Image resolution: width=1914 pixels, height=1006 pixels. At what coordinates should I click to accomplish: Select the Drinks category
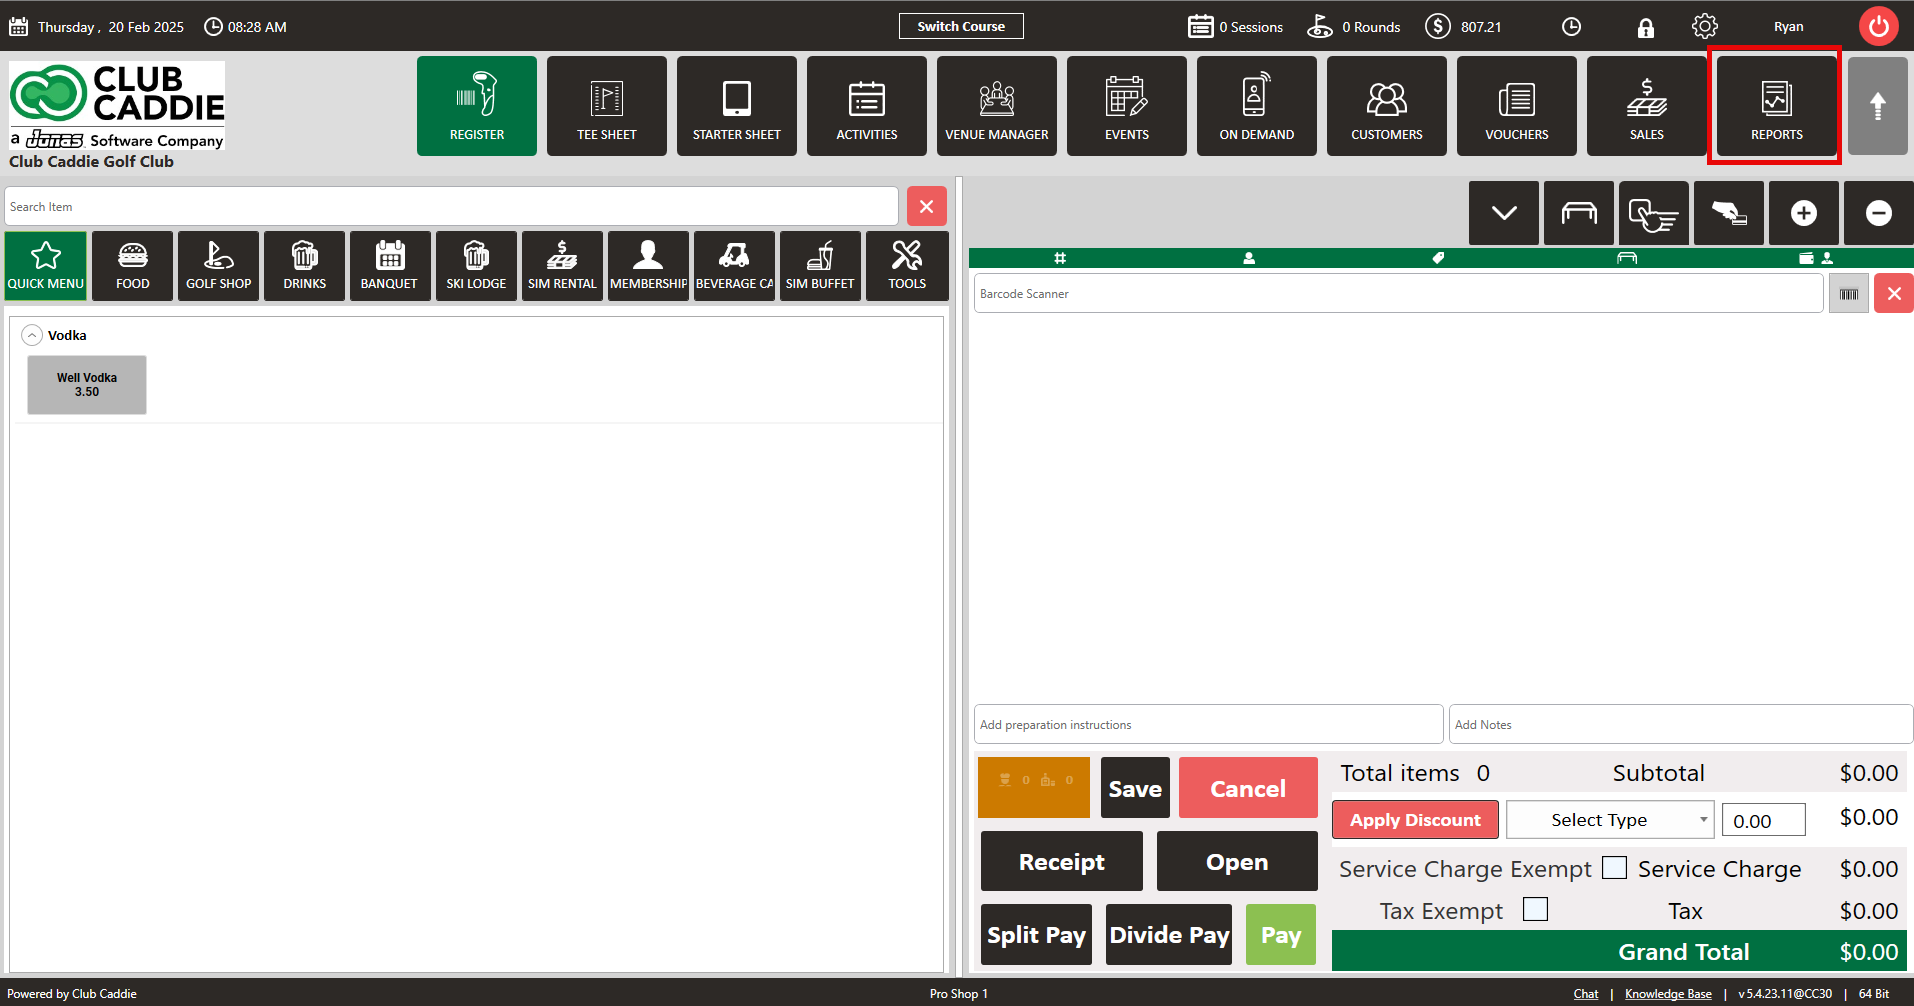[x=305, y=266]
